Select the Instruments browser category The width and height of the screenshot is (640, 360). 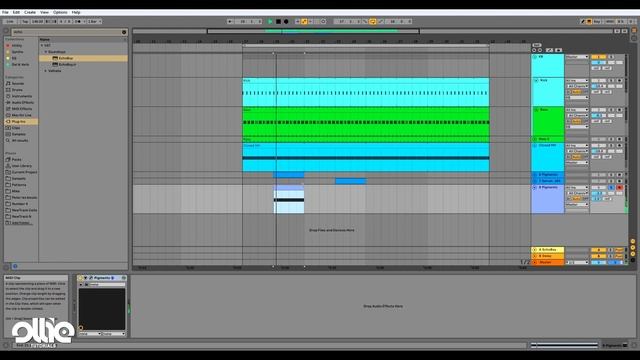click(x=21, y=96)
